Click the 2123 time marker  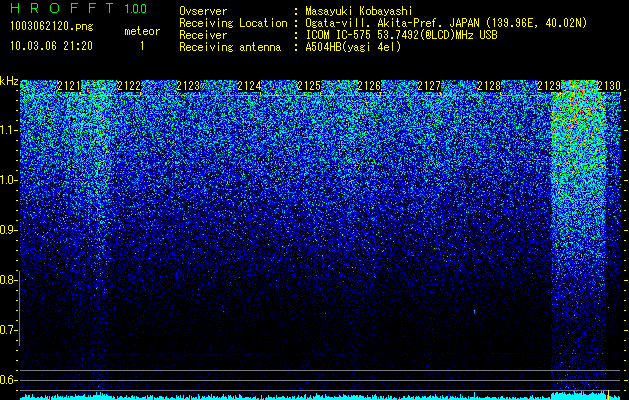(x=188, y=86)
